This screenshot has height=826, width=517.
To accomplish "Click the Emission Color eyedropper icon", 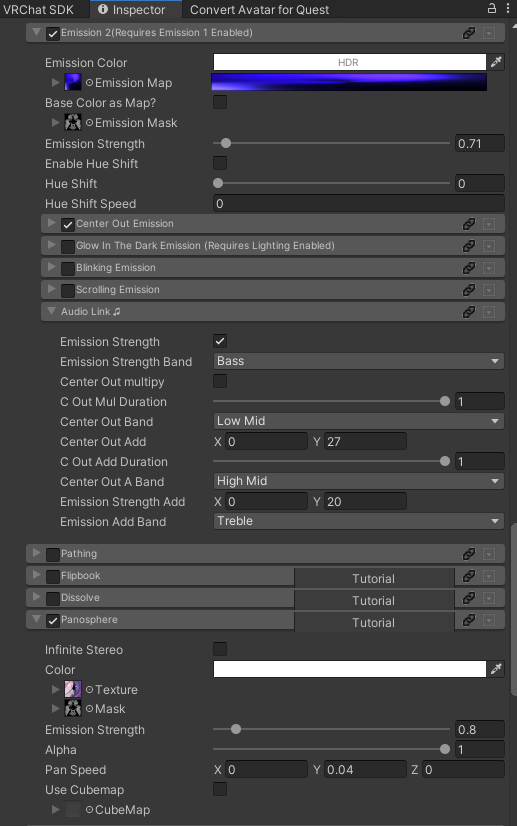I will (x=496, y=62).
